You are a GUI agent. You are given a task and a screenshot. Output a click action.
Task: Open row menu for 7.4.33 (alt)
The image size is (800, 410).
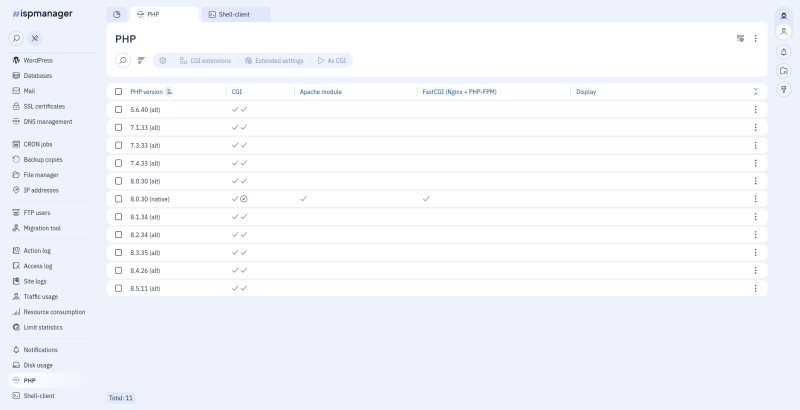756,163
